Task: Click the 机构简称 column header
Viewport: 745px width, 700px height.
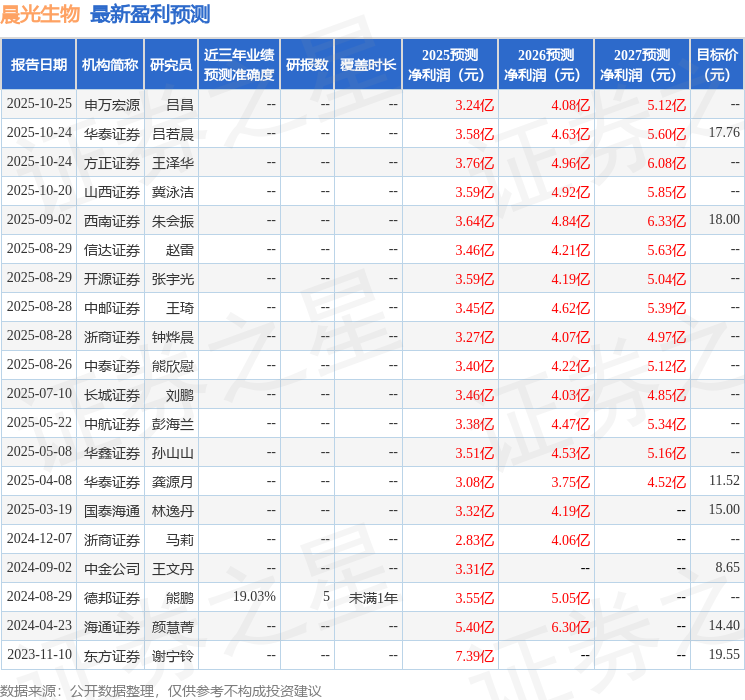Action: coord(110,65)
